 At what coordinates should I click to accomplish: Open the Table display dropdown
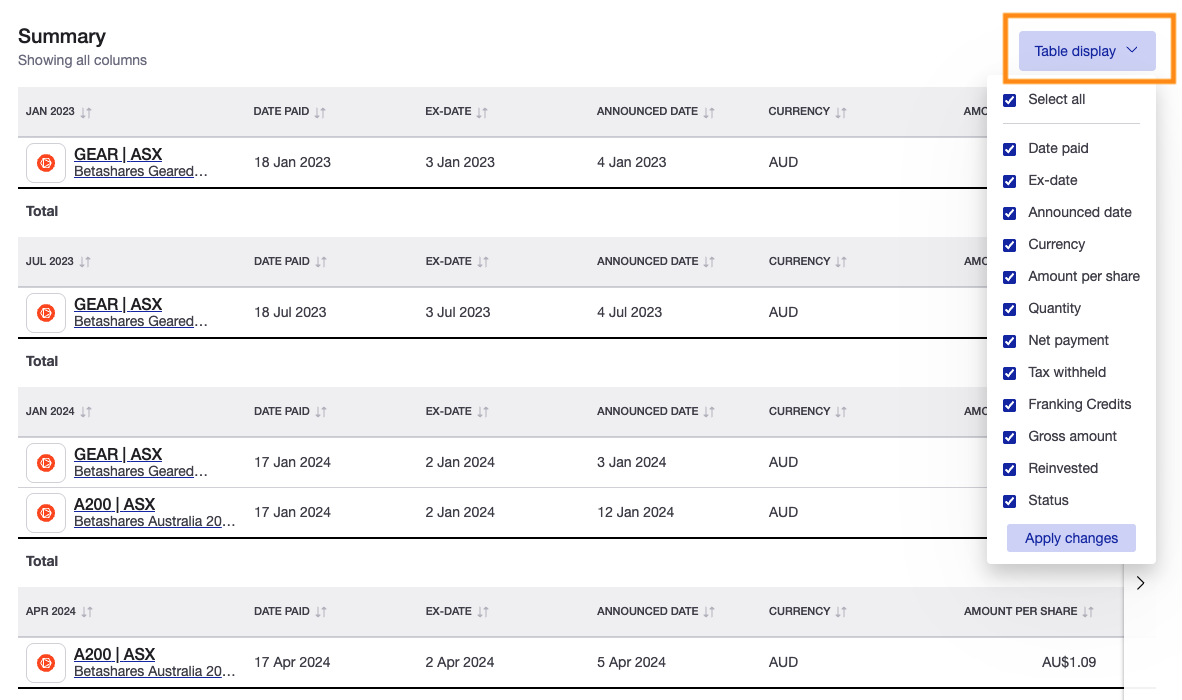(1086, 50)
